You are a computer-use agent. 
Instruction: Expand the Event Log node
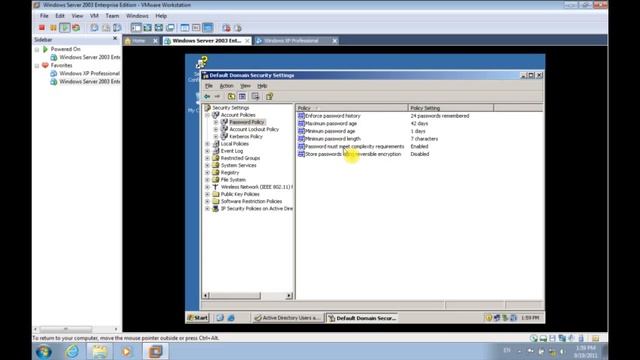(207, 151)
